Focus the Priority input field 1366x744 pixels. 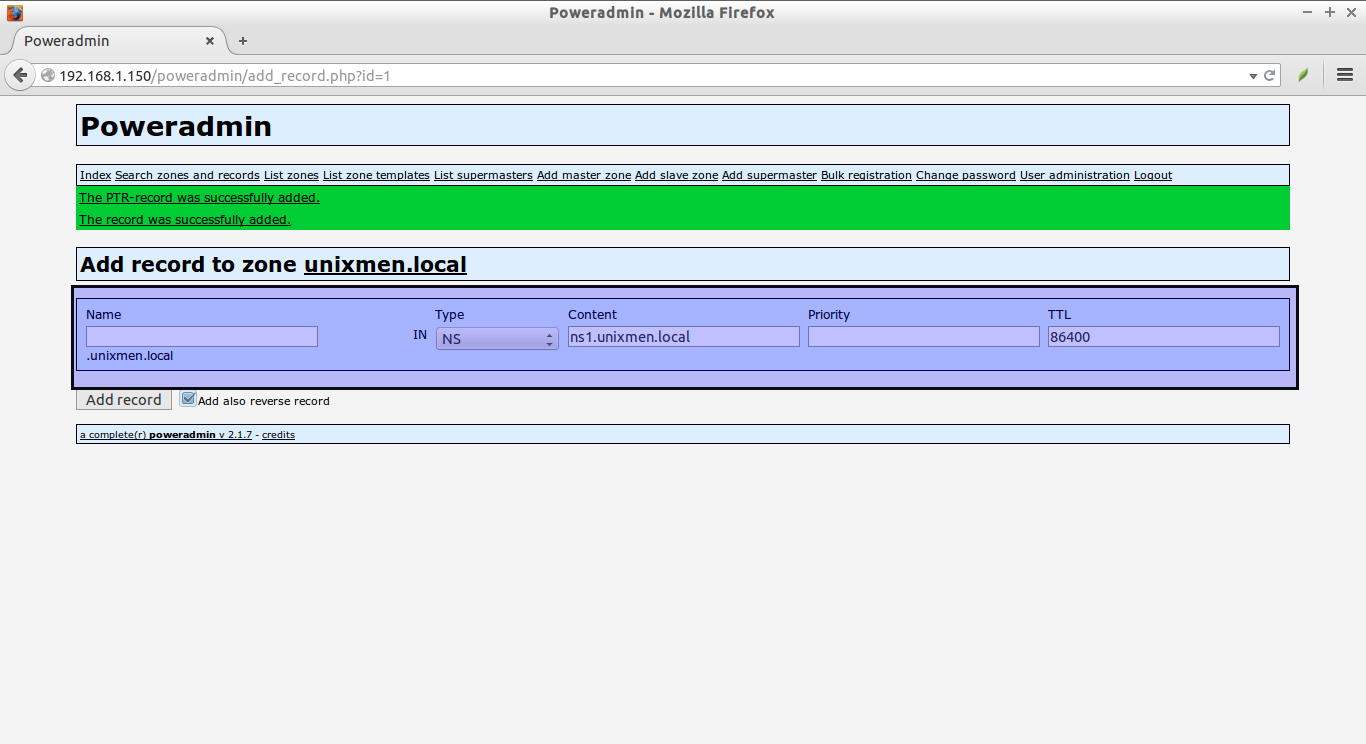coord(924,337)
